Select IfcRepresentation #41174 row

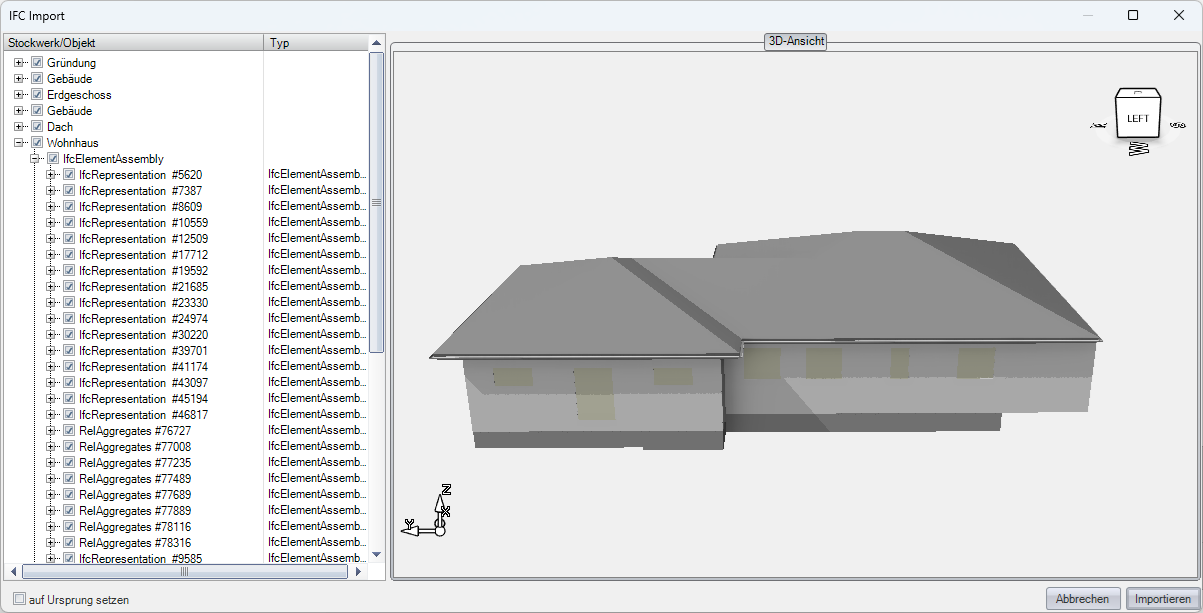pyautogui.click(x=144, y=367)
